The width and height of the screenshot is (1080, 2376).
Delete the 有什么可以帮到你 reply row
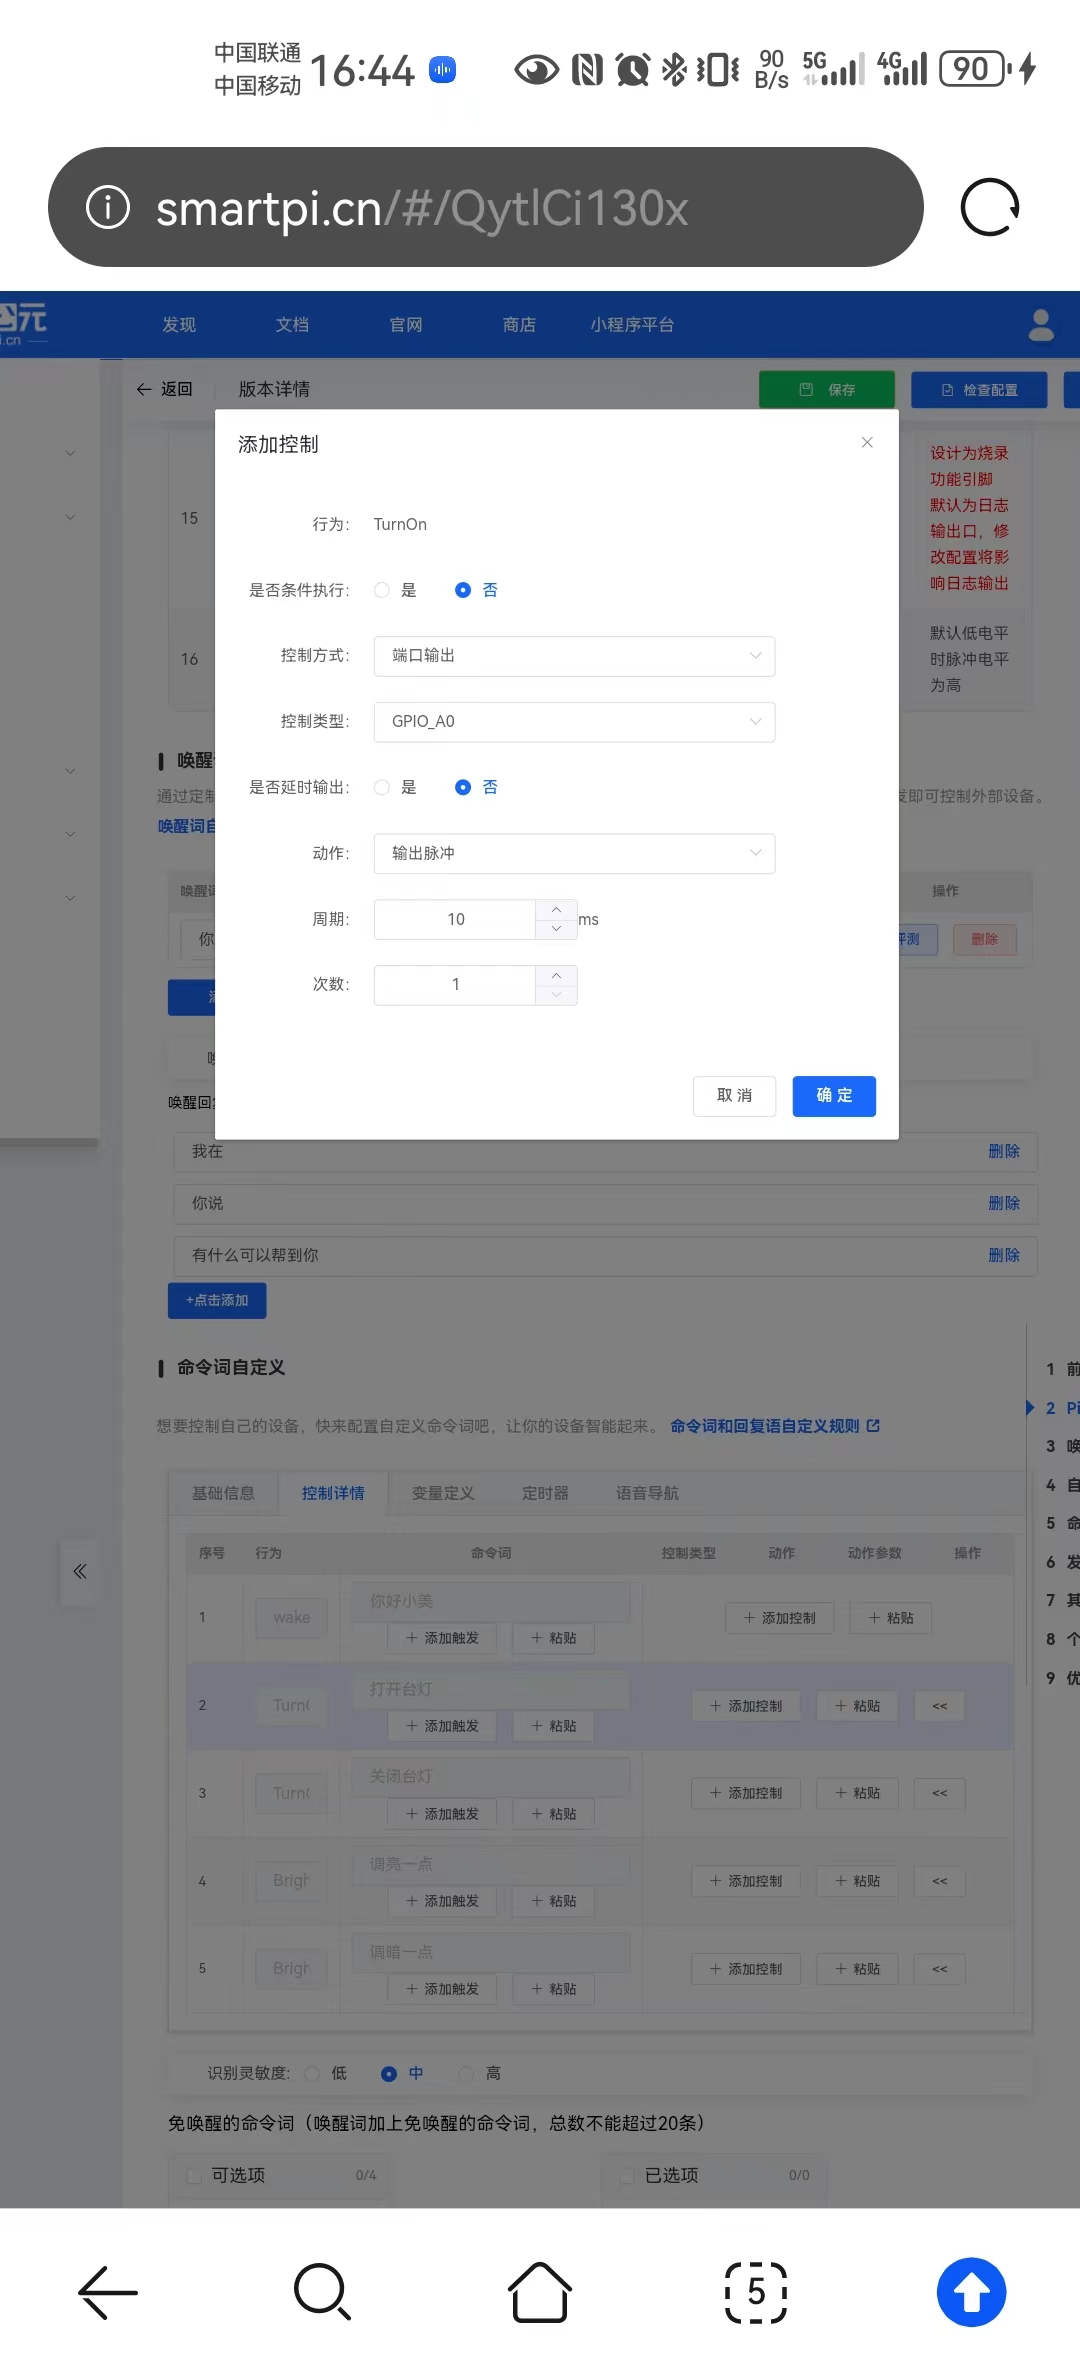click(x=1004, y=1255)
